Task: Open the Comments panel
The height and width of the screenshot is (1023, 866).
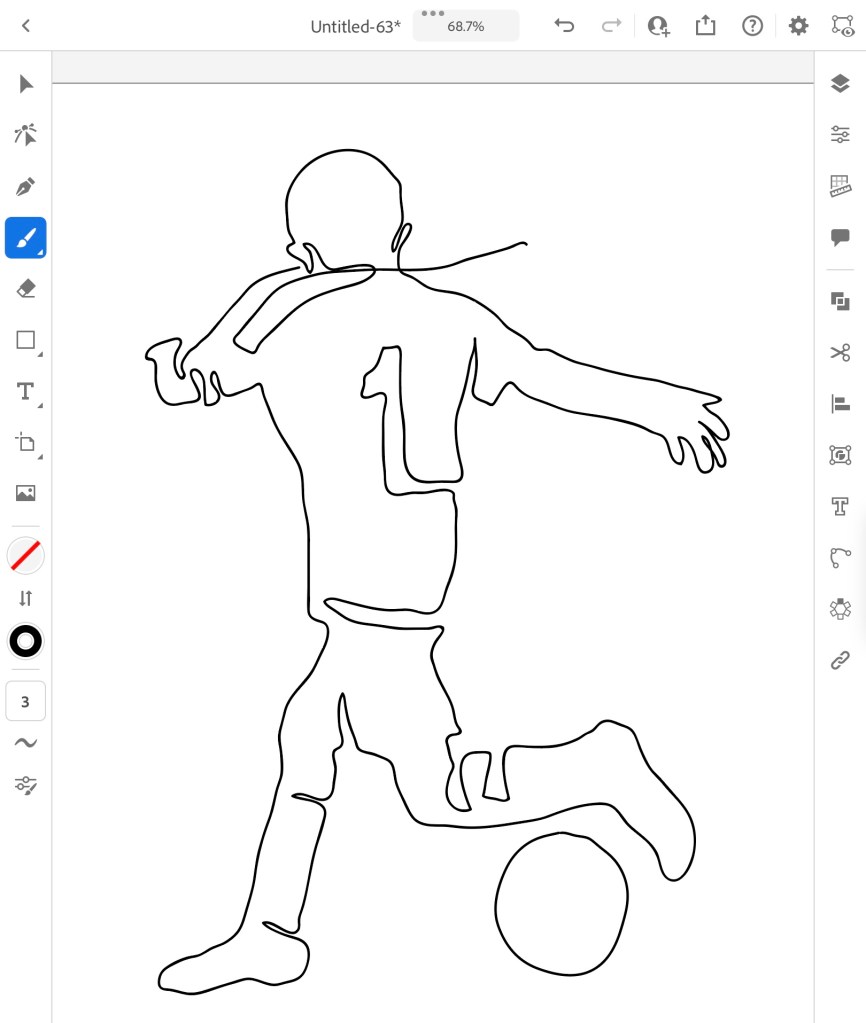Action: point(840,238)
